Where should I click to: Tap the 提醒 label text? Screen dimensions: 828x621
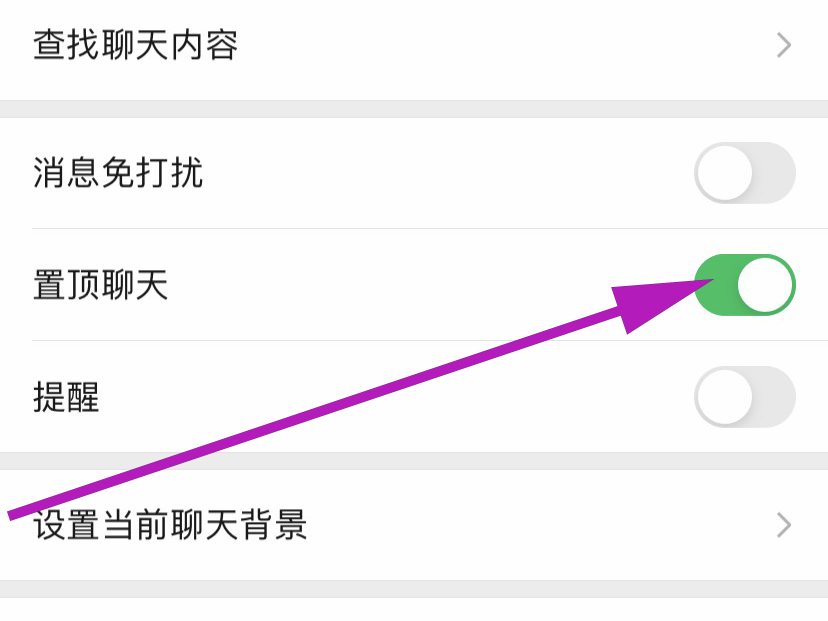[x=66, y=398]
